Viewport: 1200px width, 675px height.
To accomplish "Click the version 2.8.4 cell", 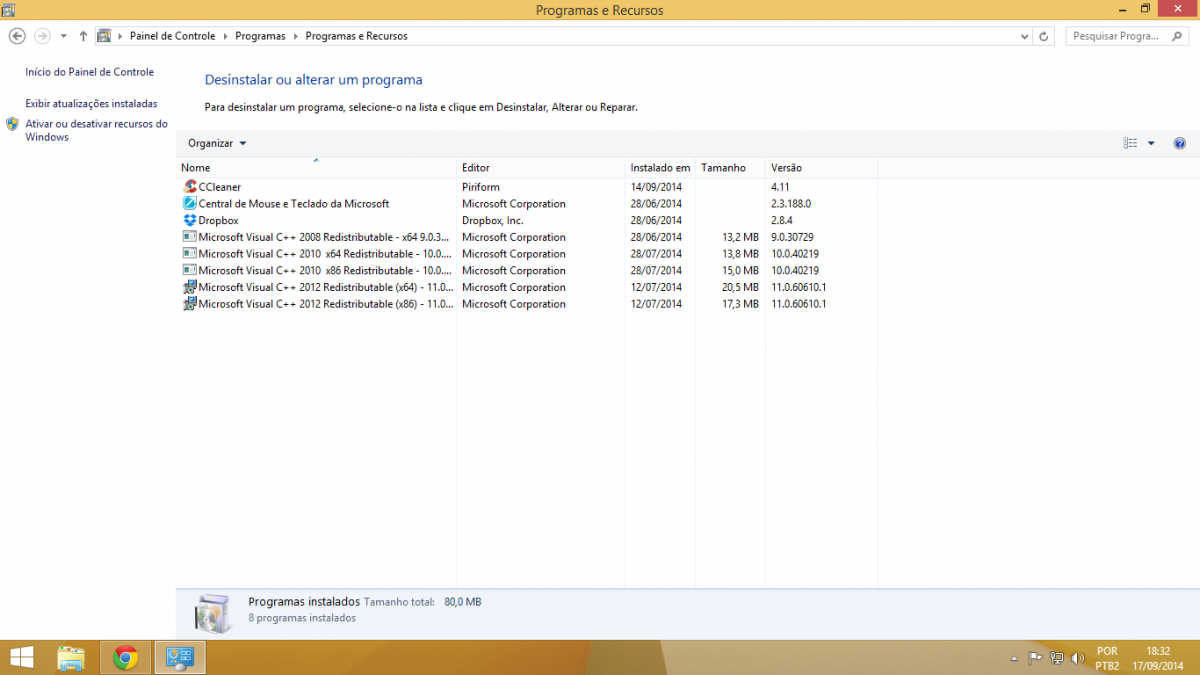I will pyautogui.click(x=782, y=220).
